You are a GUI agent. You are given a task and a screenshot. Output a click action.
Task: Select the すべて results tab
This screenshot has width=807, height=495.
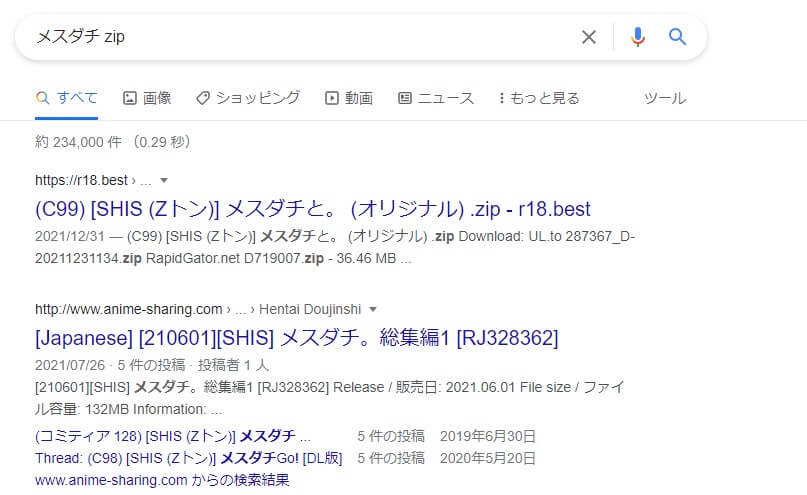(66, 98)
